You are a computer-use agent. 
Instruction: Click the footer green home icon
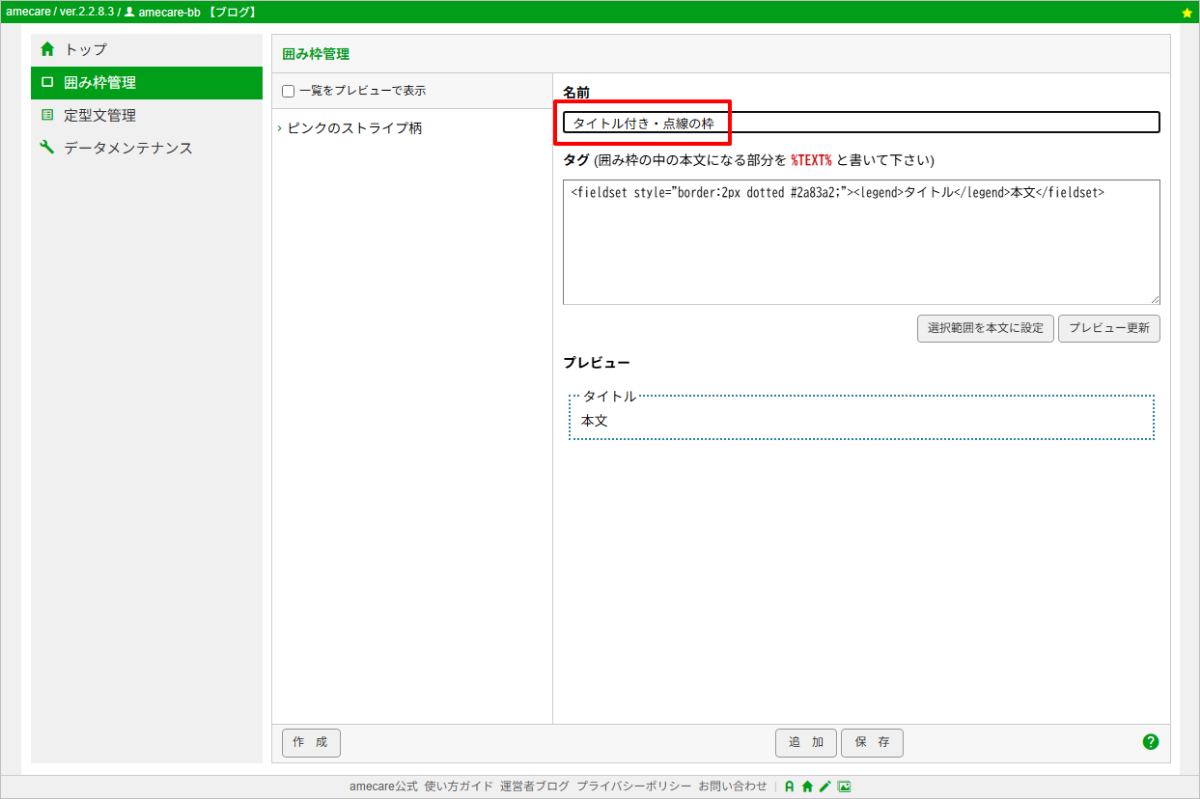tap(807, 787)
